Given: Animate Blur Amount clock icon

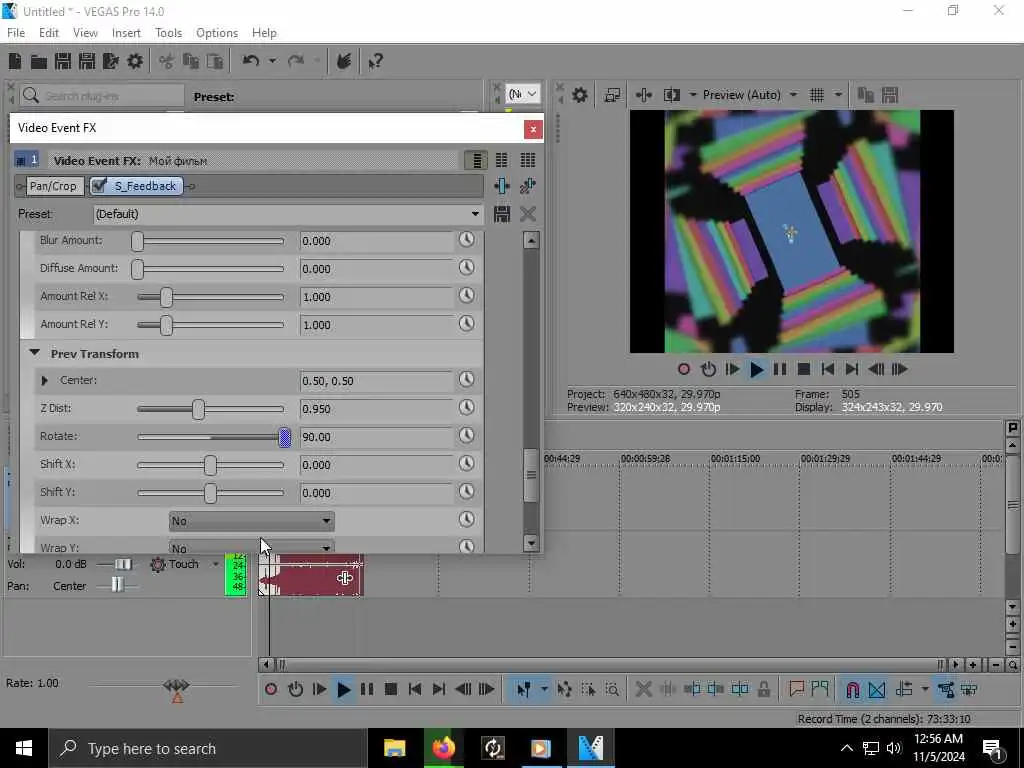Looking at the screenshot, I should tap(466, 240).
